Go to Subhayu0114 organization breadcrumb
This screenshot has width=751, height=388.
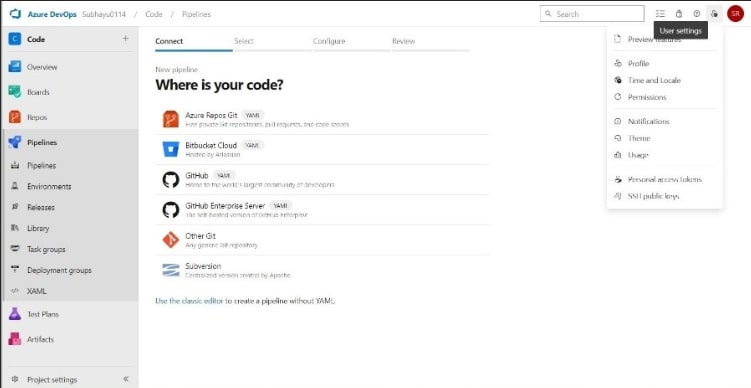104,14
